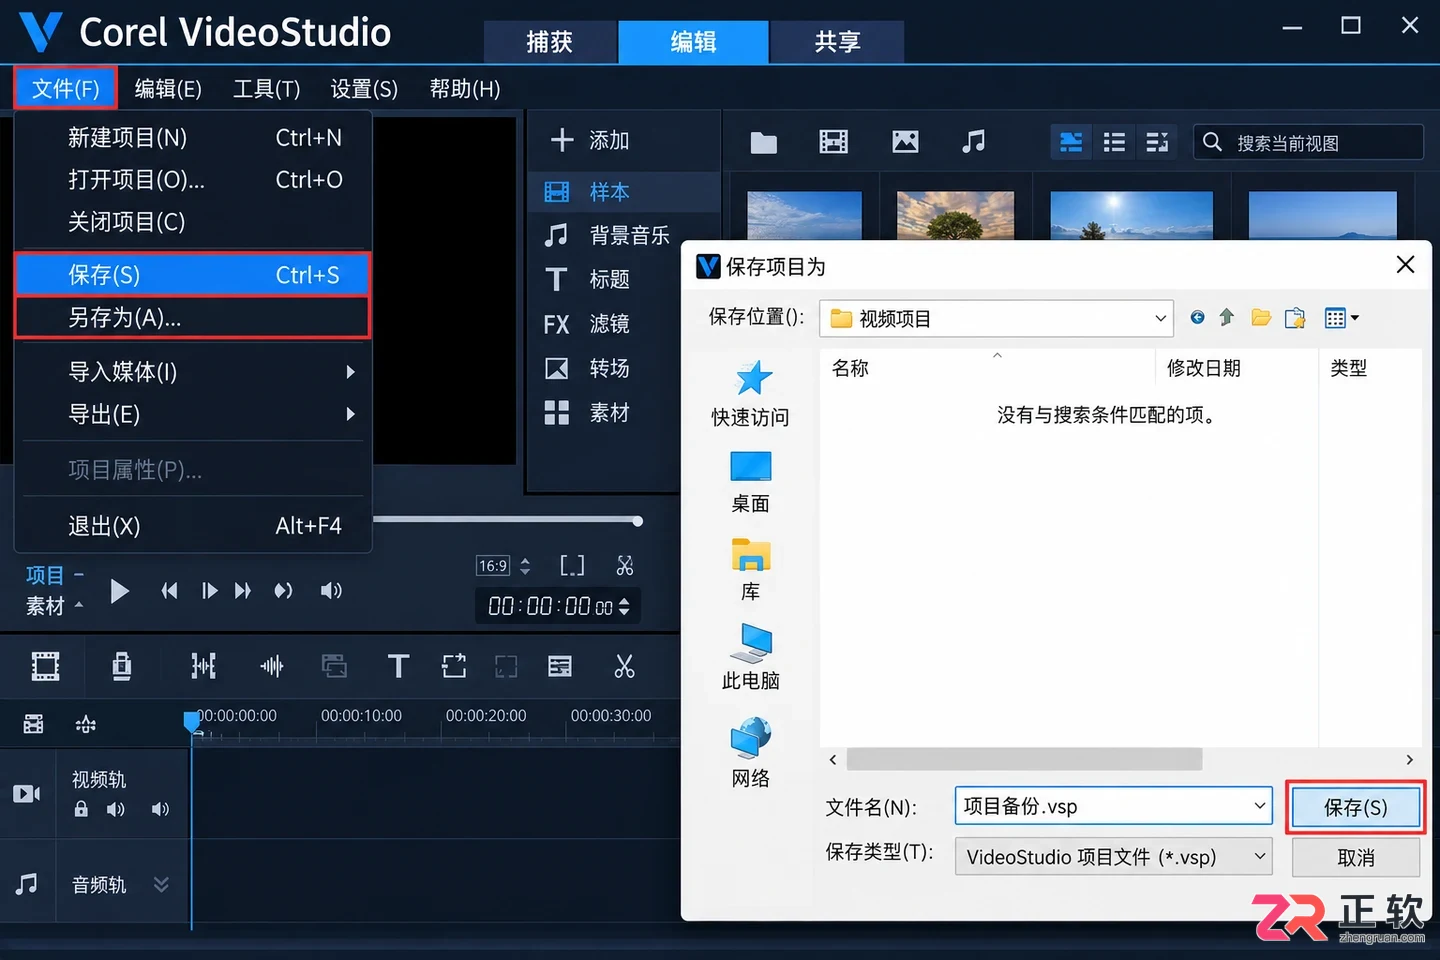The height and width of the screenshot is (960, 1440).
Task: Switch preview mode to 项目
Action: pyautogui.click(x=45, y=575)
